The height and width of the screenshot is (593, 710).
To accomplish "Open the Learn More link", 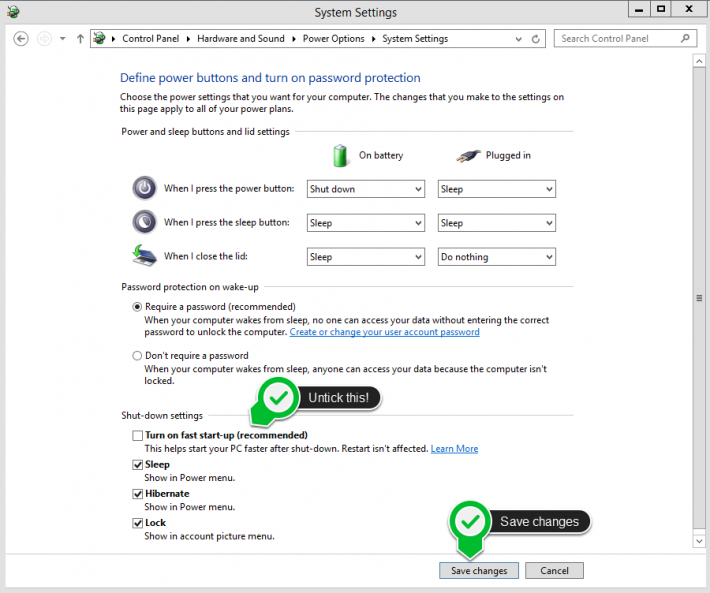I will pos(454,449).
